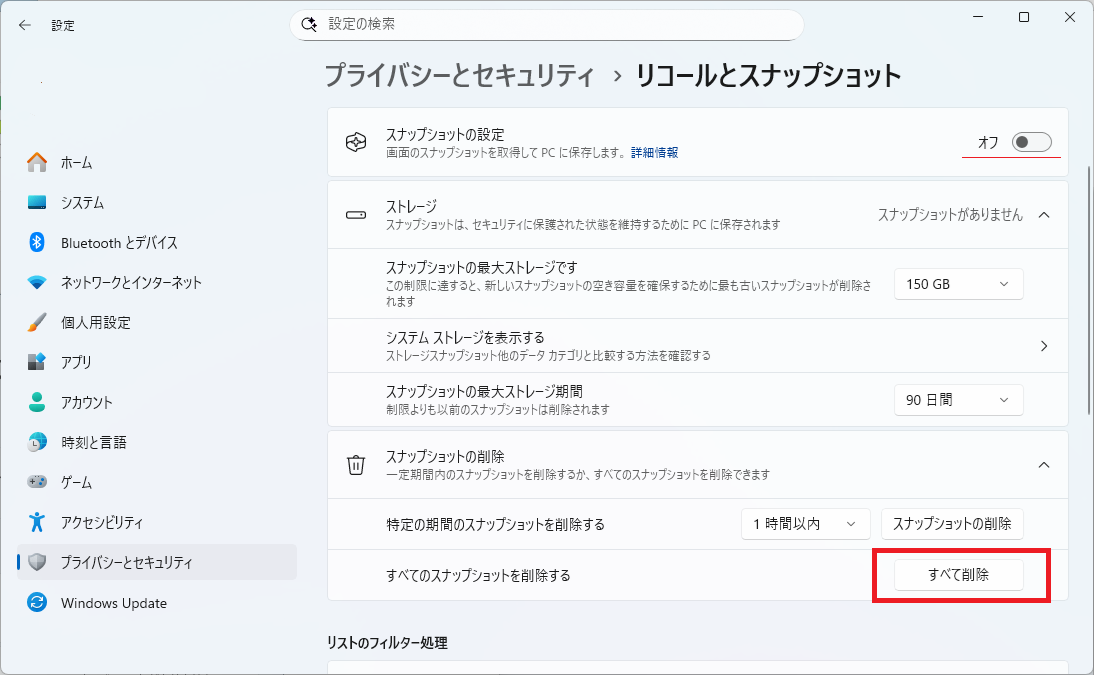
Task: Click the アクセシビリティ person icon
Action: pos(38,522)
